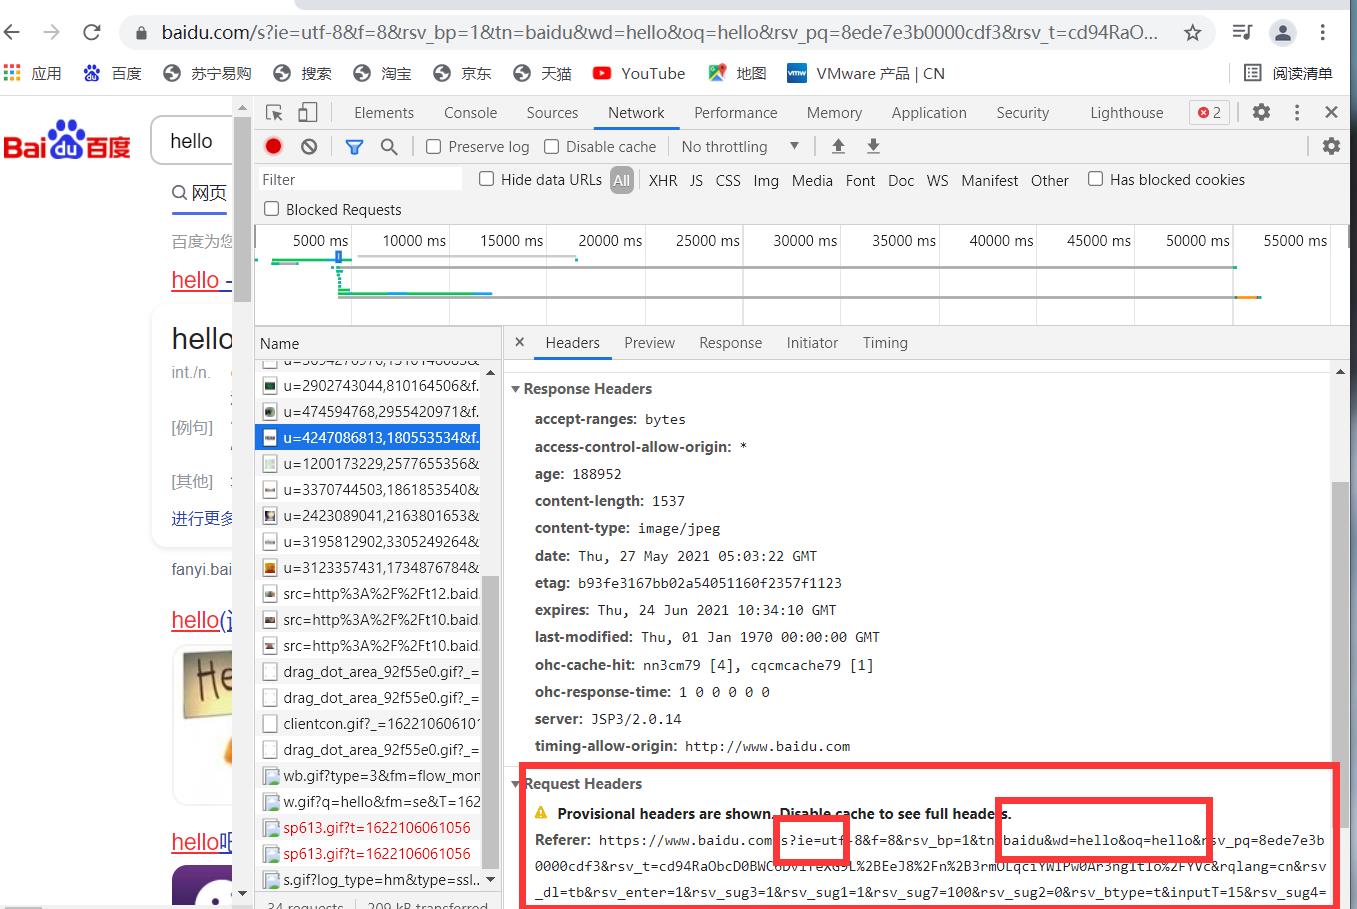The height and width of the screenshot is (909, 1357).
Task: Select the All filter type
Action: click(x=622, y=180)
